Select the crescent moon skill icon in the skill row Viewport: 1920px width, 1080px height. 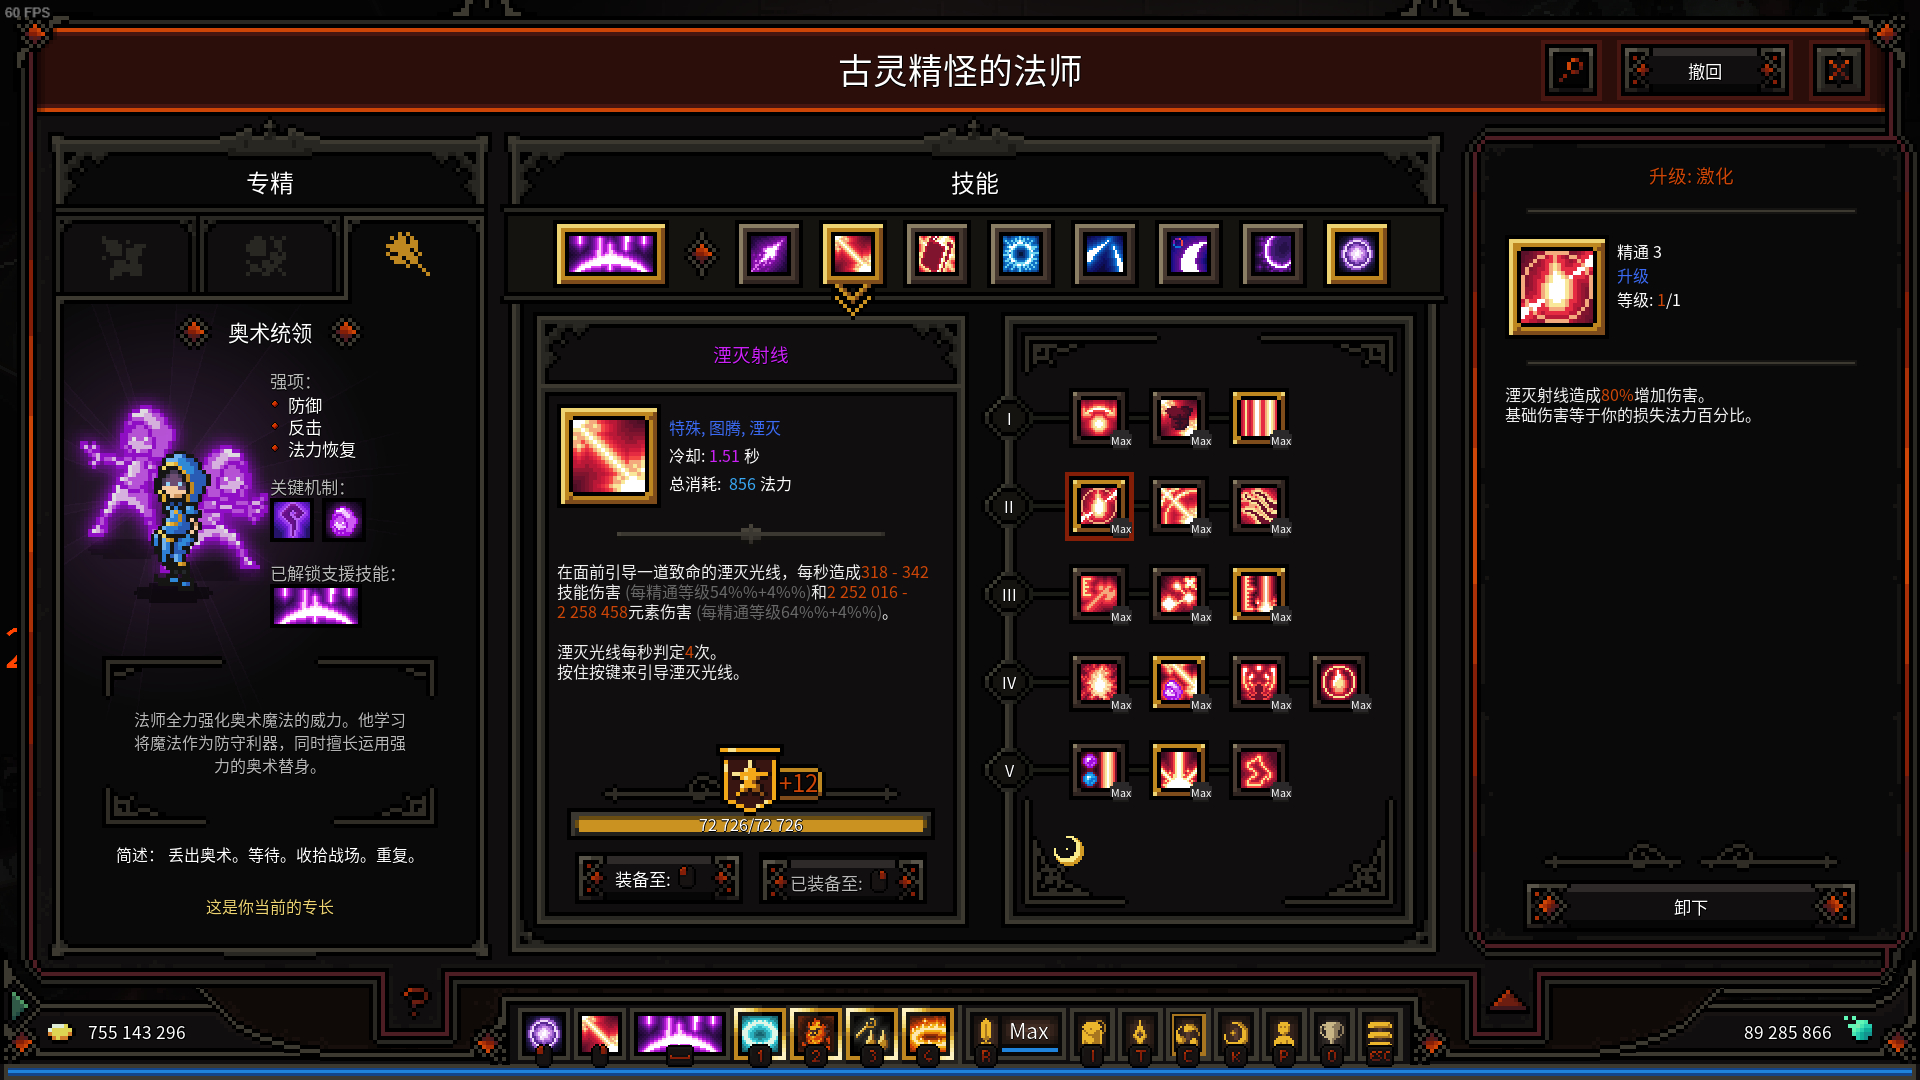[1273, 254]
